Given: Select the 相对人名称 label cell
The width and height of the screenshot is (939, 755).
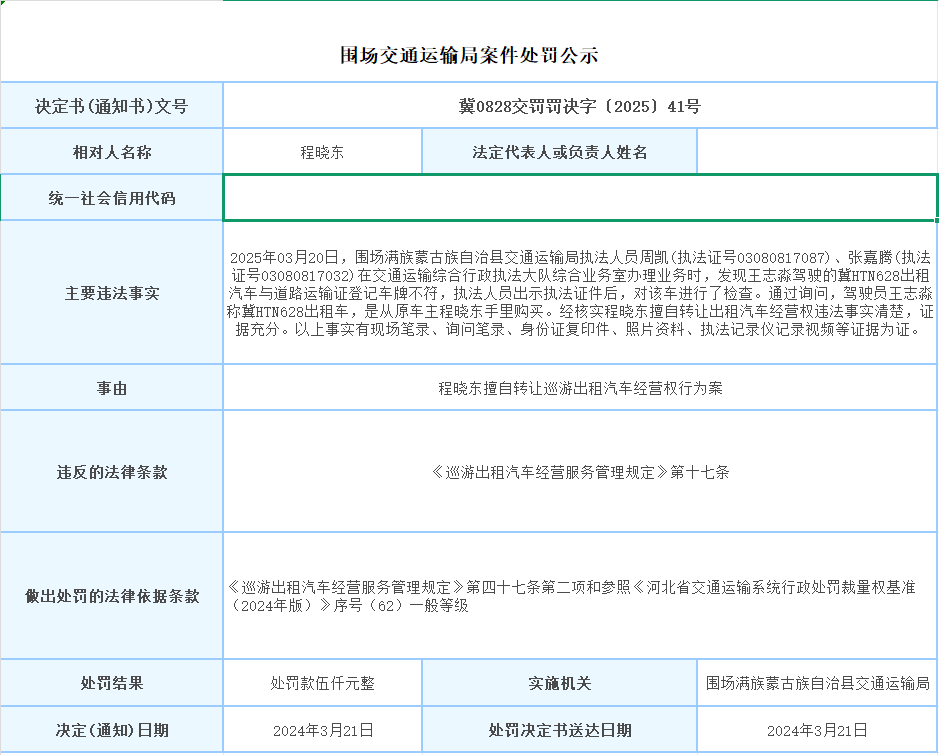Looking at the screenshot, I should 111,152.
